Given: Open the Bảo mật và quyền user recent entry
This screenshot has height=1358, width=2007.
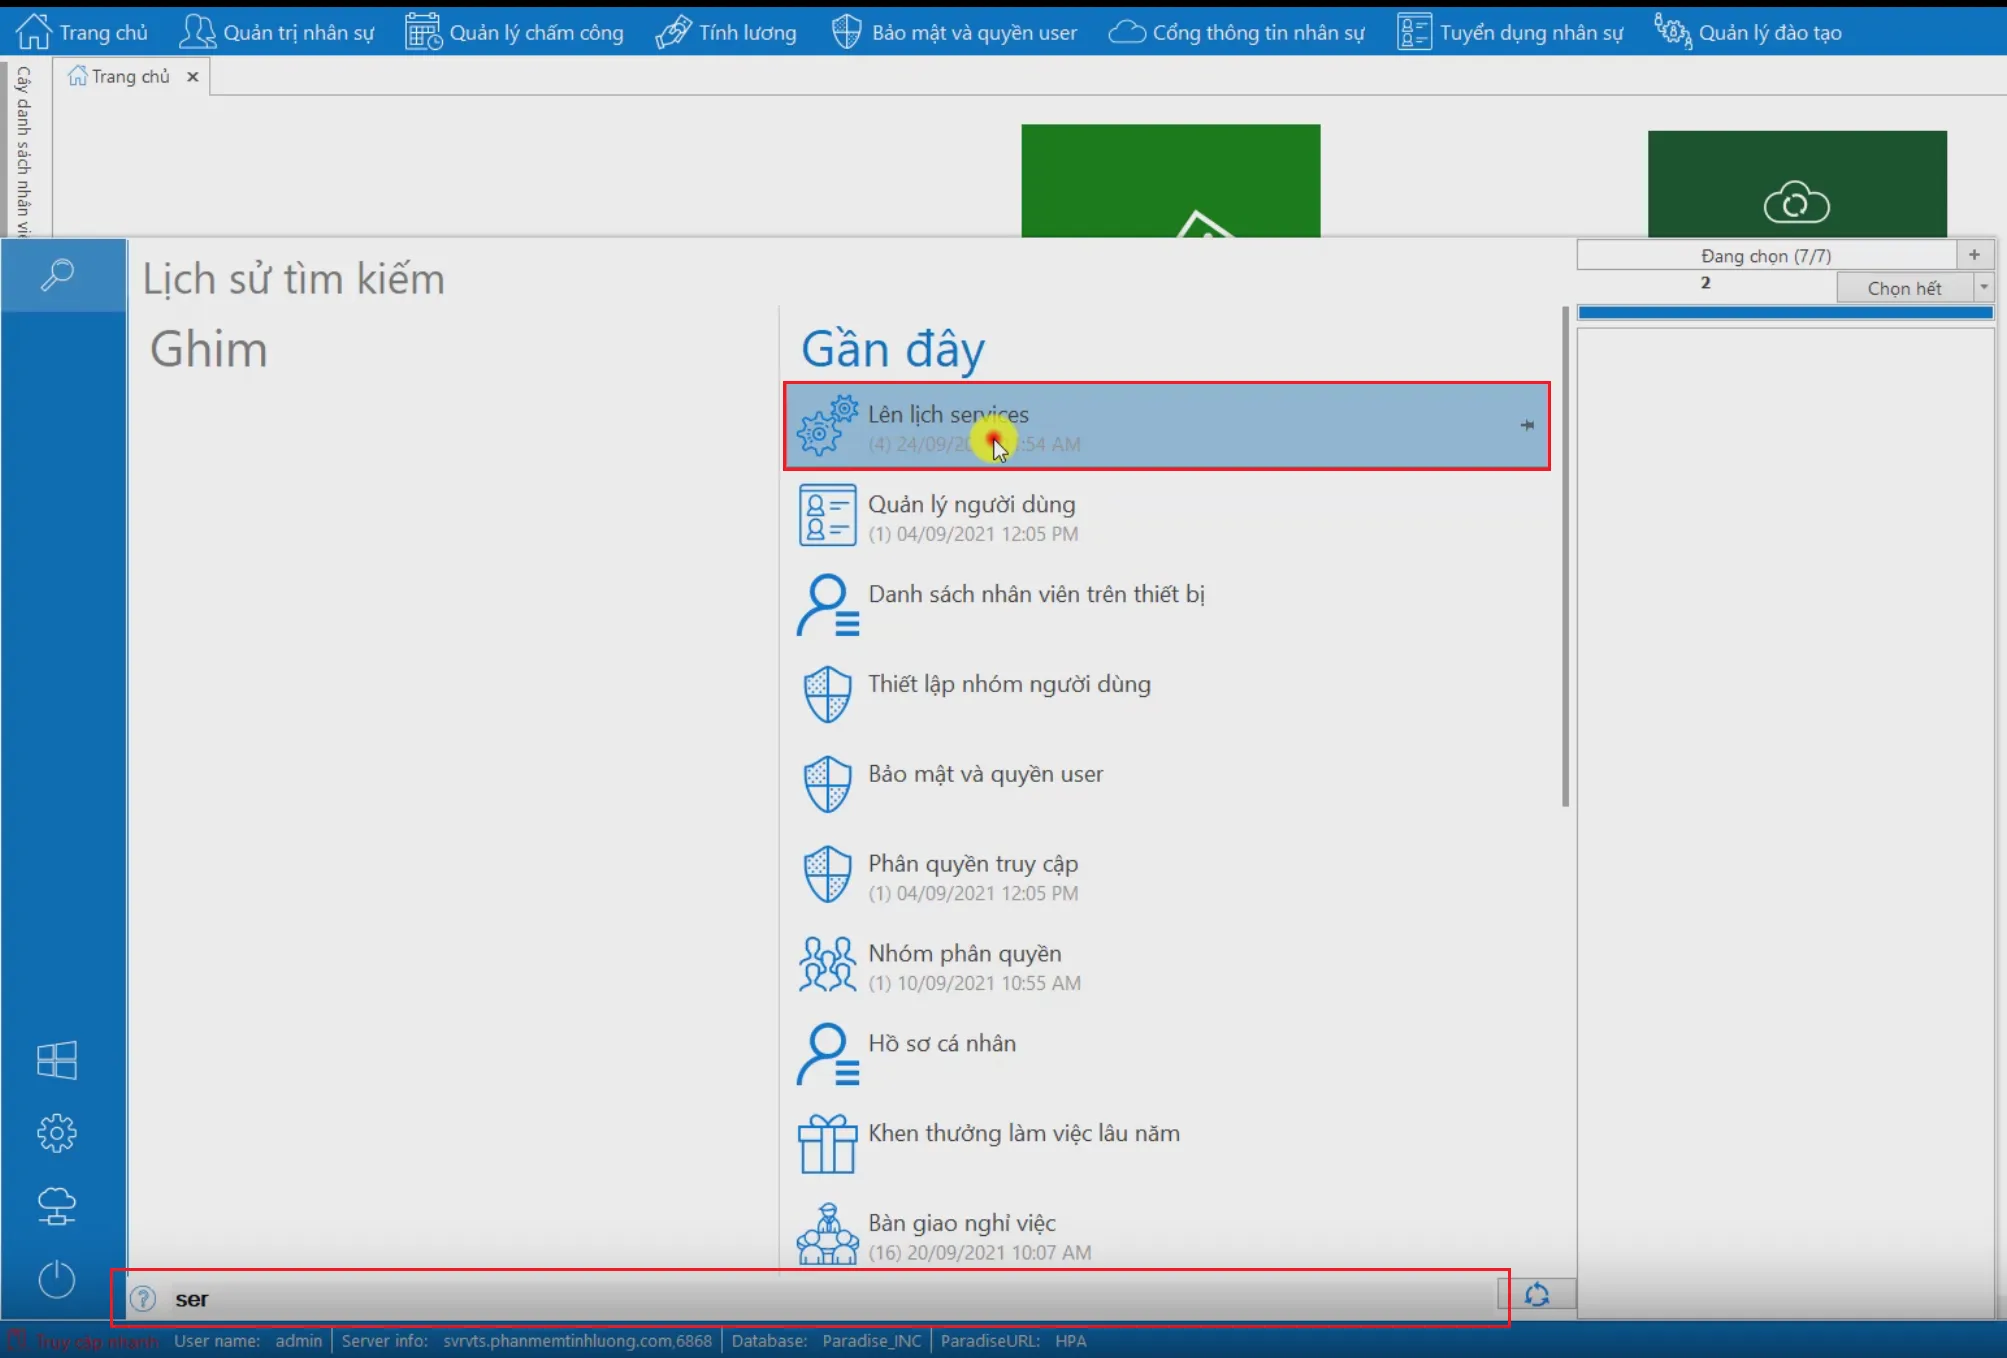Looking at the screenshot, I should pyautogui.click(x=1166, y=785).
